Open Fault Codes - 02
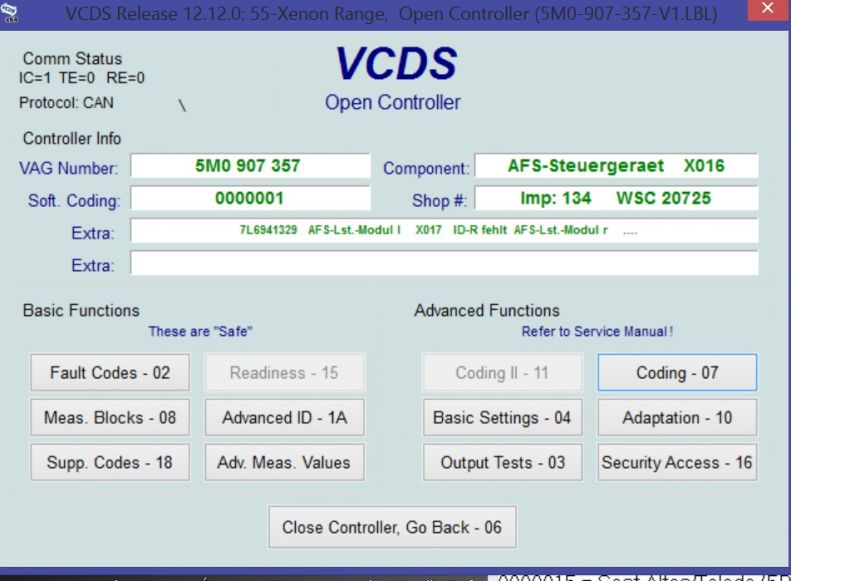This screenshot has width=850, height=581. [110, 372]
